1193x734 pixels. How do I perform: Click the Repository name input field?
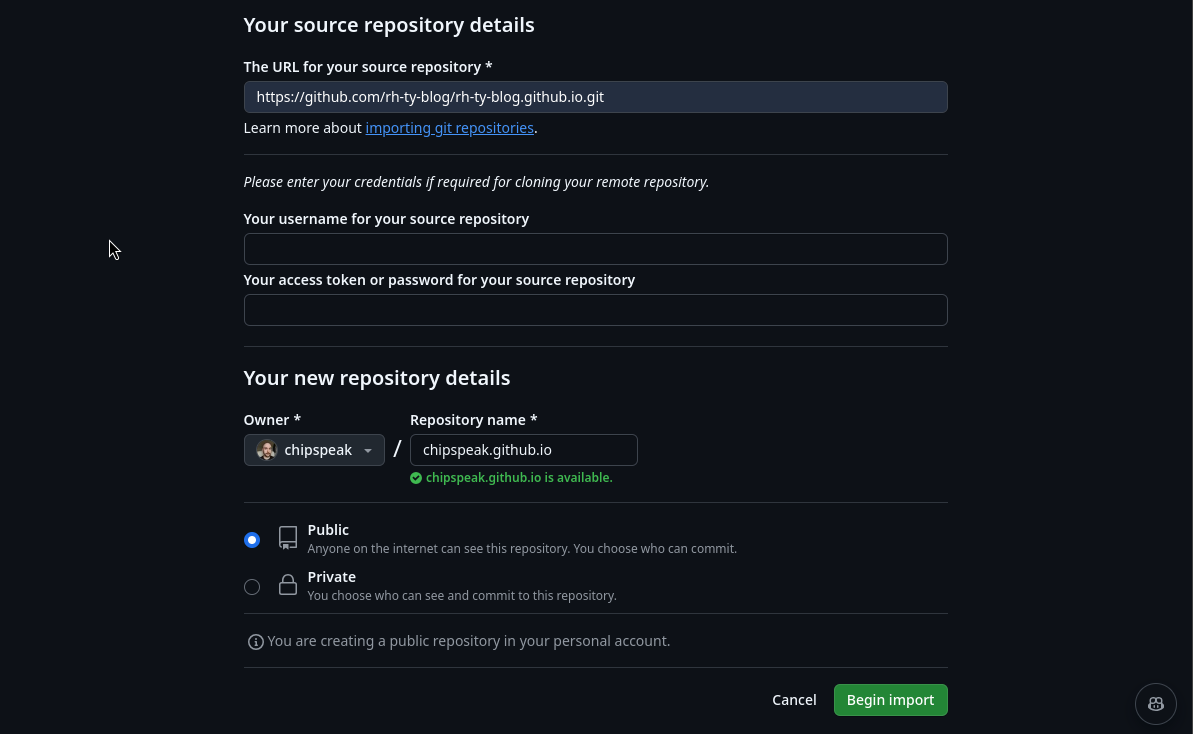(523, 450)
